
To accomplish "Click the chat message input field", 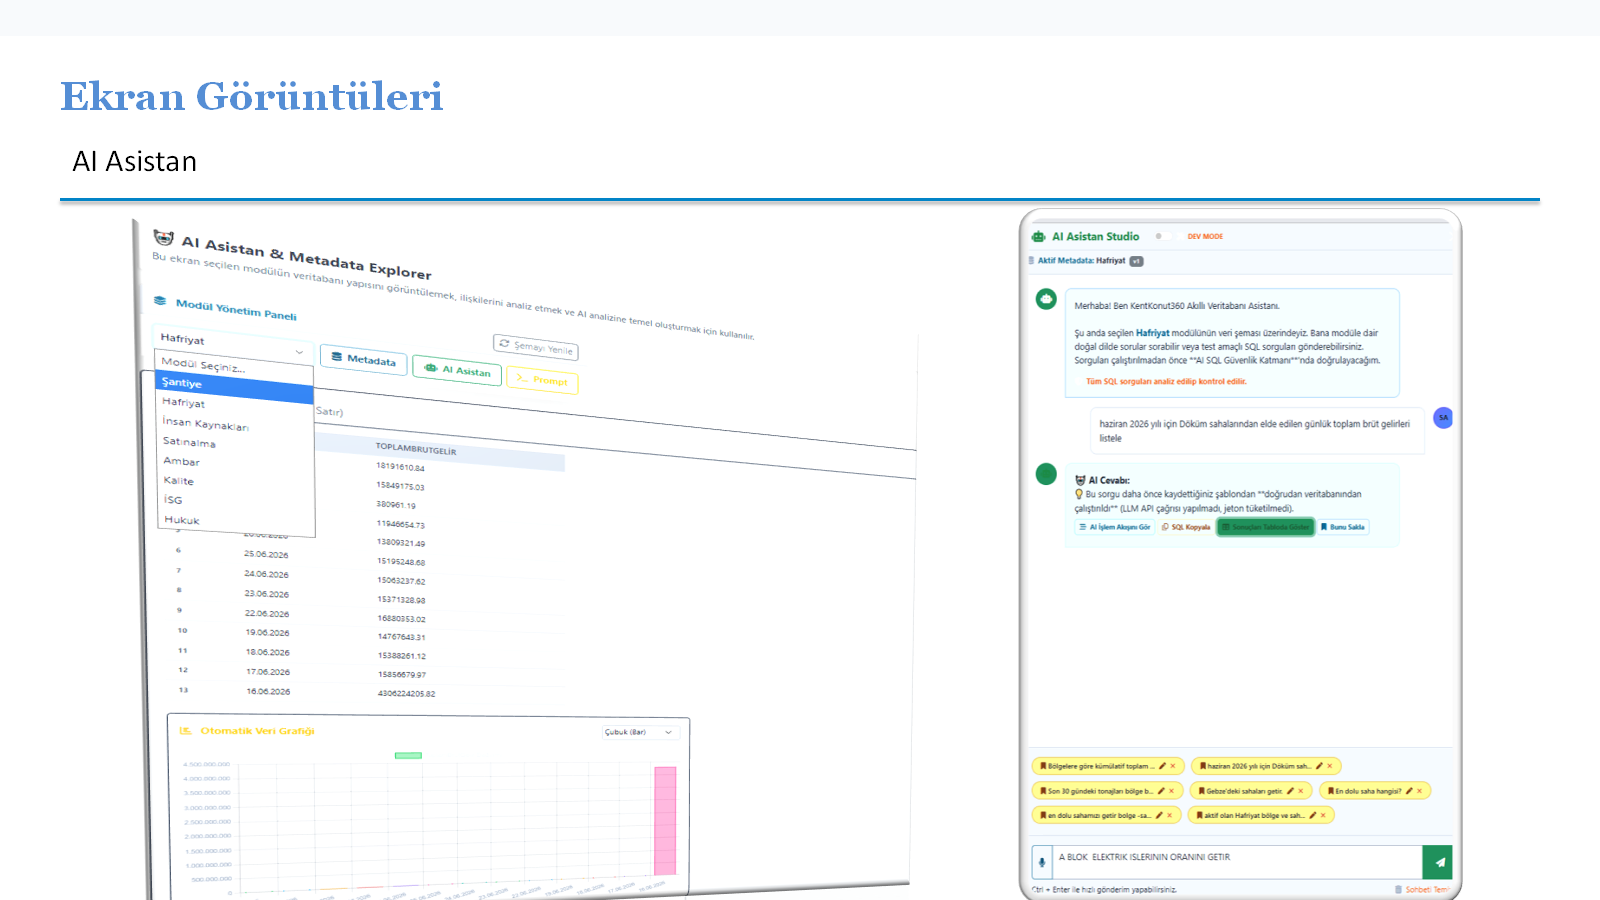I will coord(1237,862).
